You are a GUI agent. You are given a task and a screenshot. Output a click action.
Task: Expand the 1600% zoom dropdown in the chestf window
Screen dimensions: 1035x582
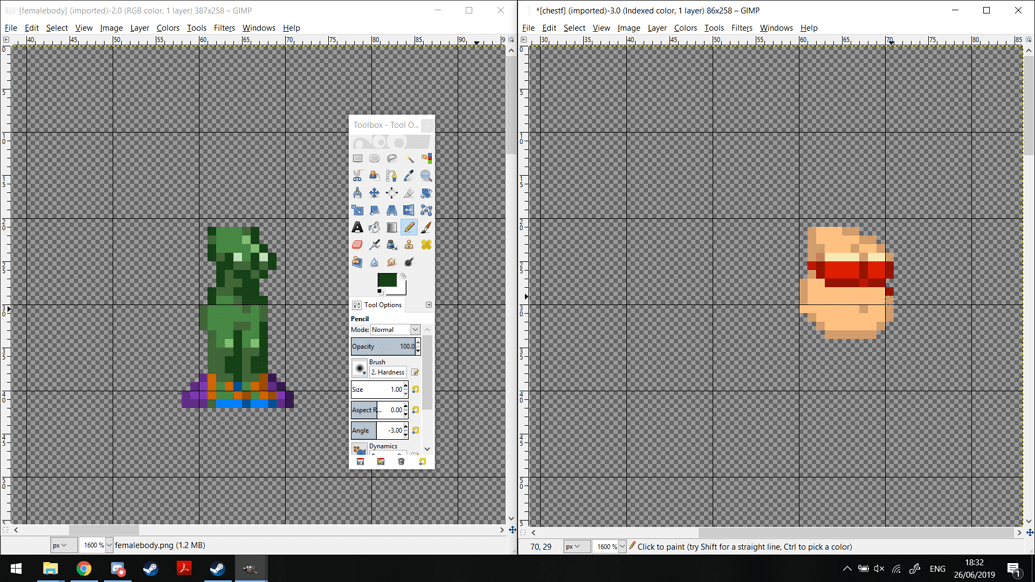click(x=622, y=547)
